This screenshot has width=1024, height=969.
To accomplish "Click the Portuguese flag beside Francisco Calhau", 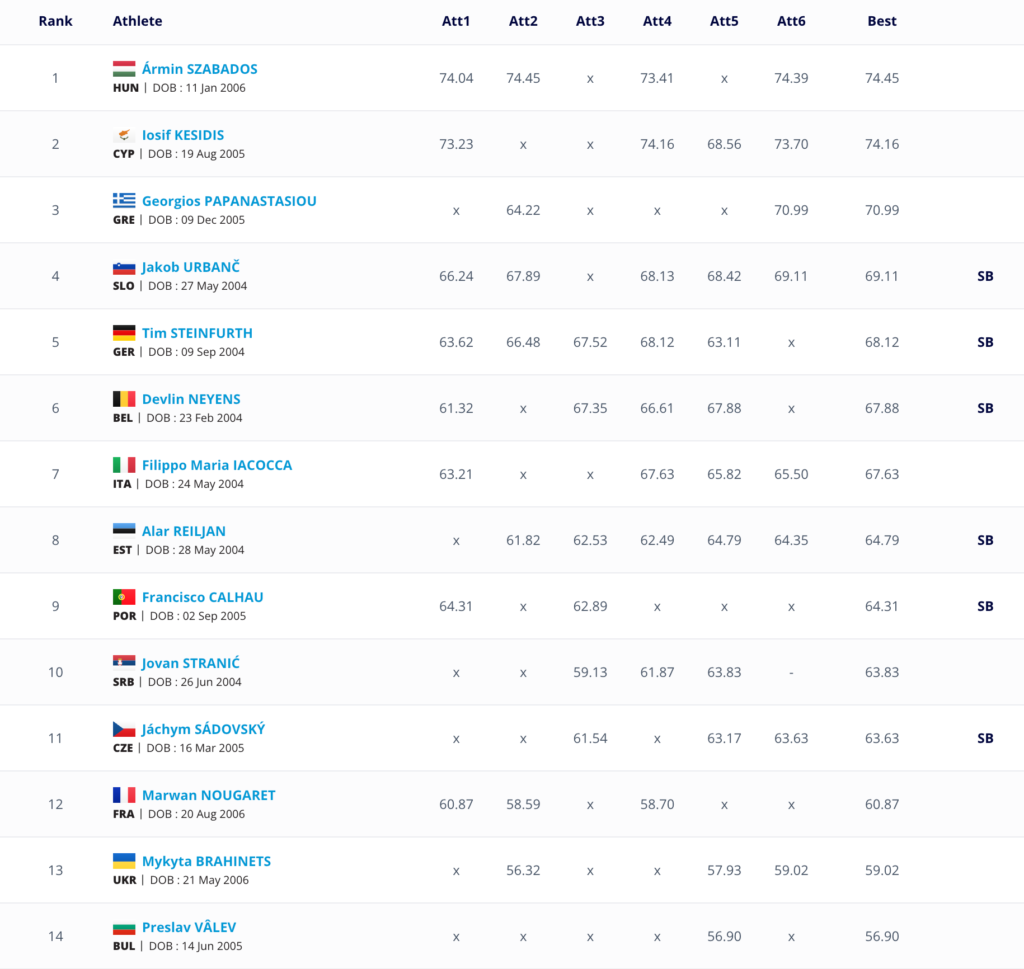I will [x=124, y=597].
